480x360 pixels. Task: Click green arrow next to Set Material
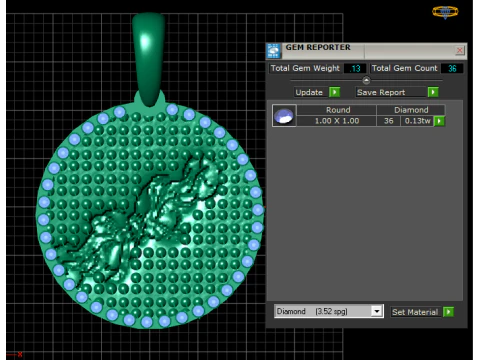click(448, 312)
